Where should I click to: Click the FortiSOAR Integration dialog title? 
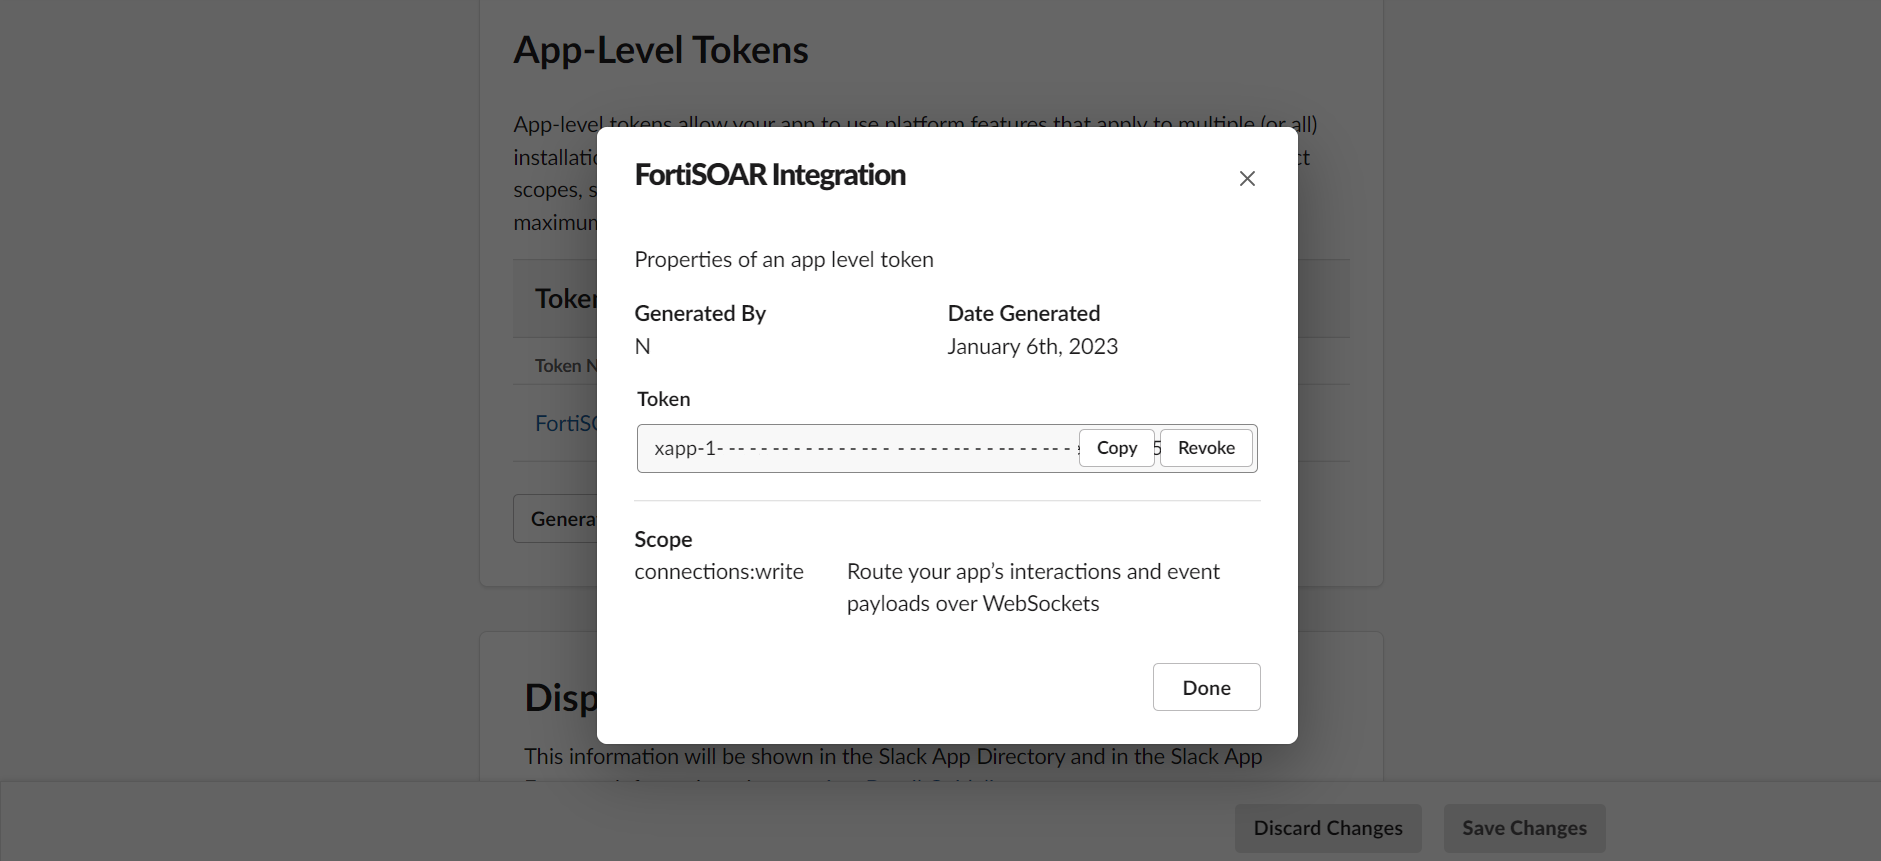coord(770,175)
